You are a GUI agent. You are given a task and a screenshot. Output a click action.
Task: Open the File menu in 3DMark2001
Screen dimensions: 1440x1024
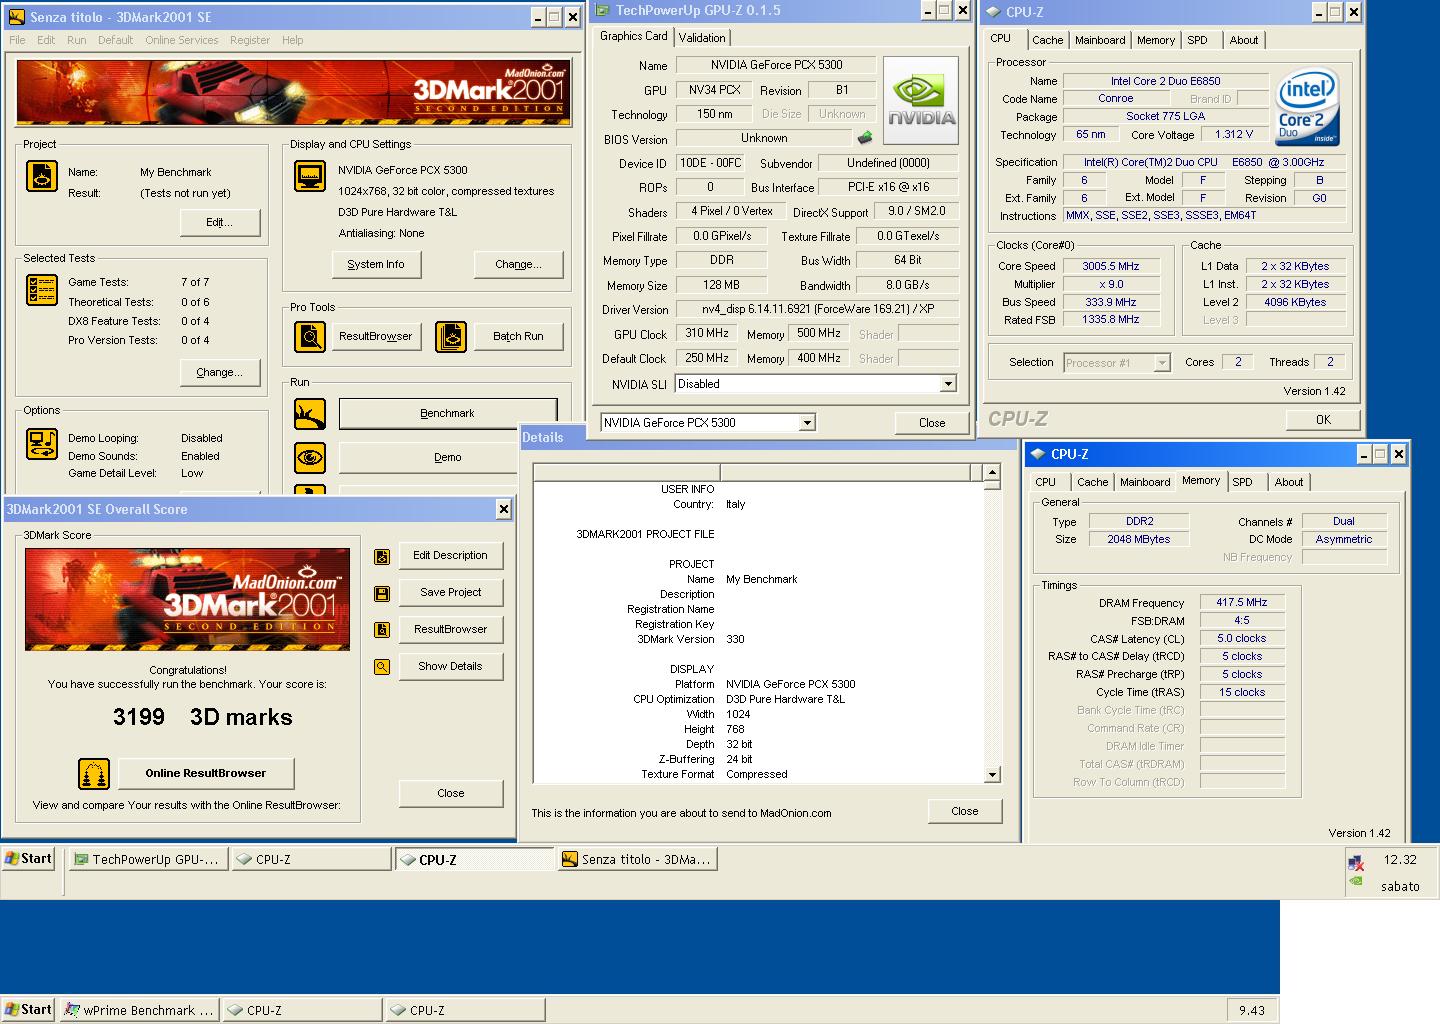(18, 40)
